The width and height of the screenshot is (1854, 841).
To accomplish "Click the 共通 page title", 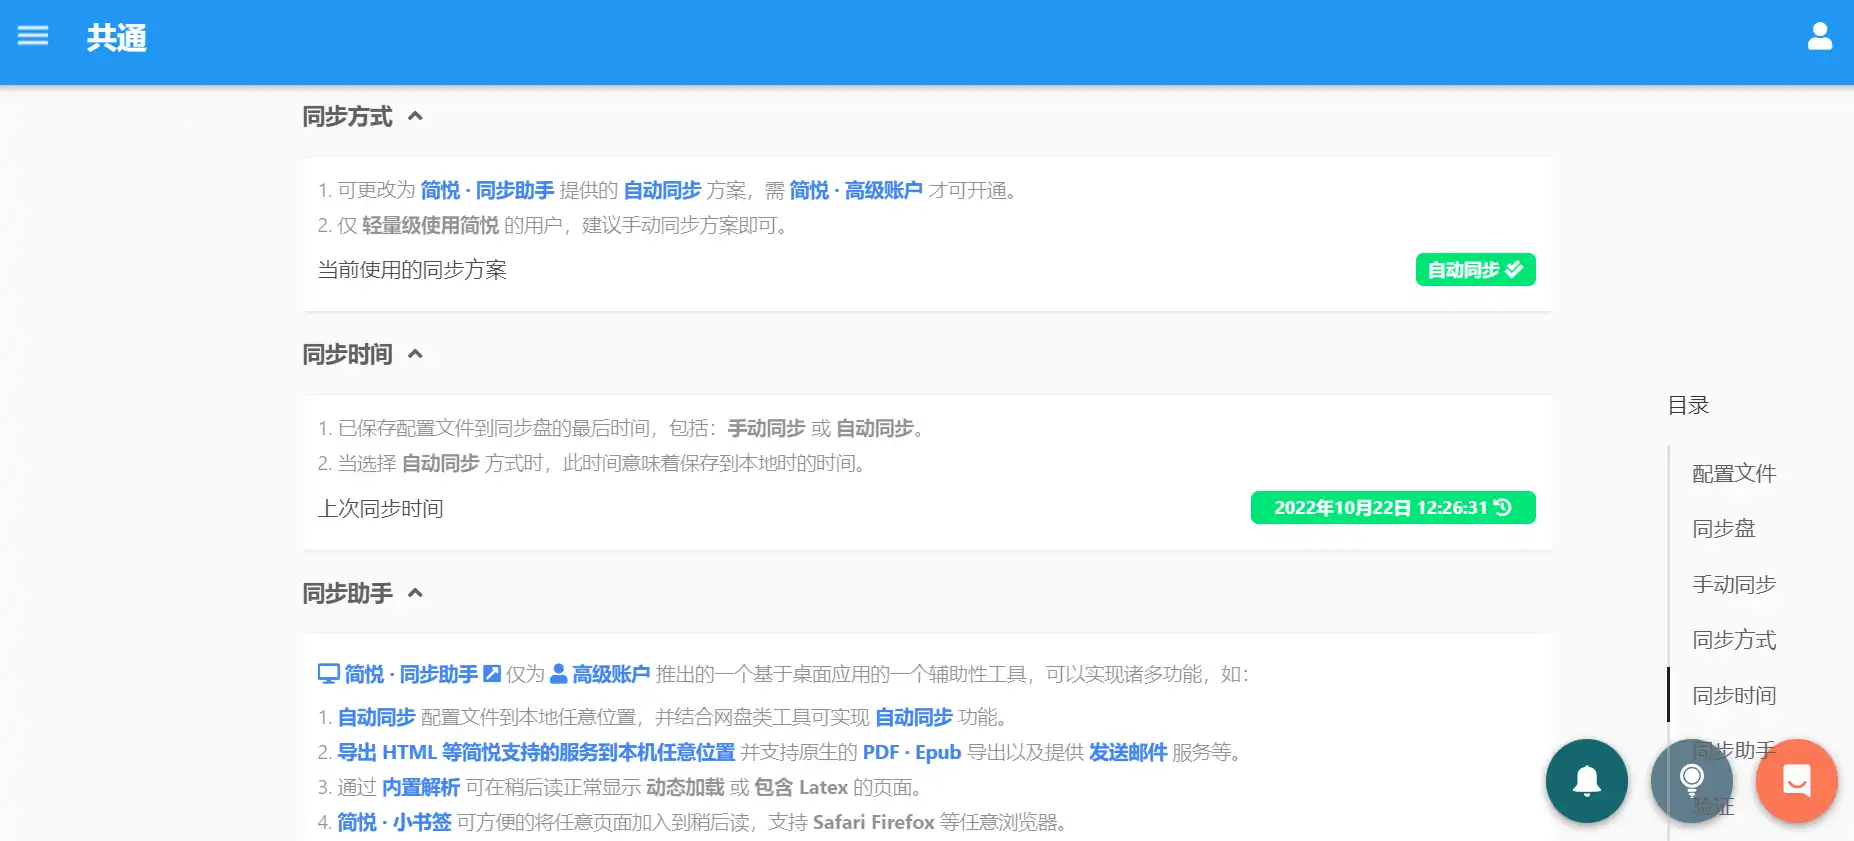I will coord(116,38).
